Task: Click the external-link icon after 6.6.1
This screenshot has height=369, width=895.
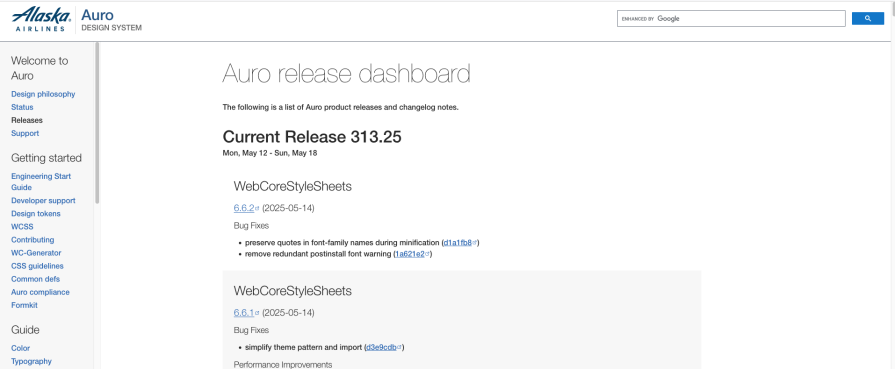Action: pyautogui.click(x=257, y=313)
